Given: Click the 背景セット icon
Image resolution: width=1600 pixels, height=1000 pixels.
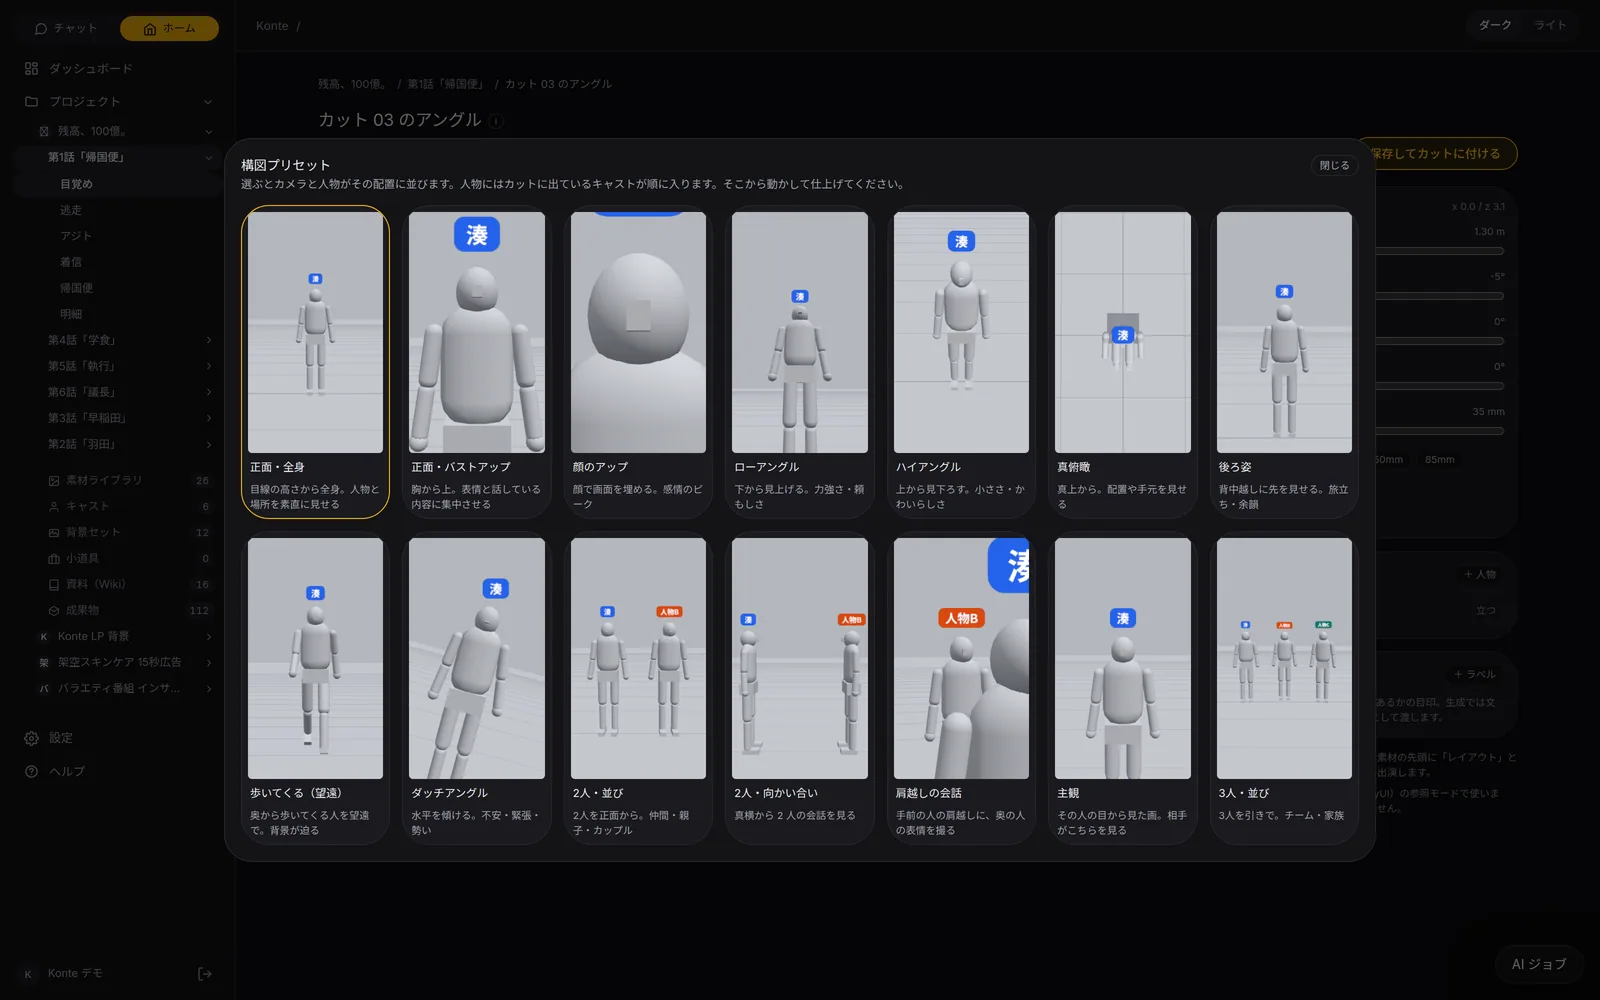Looking at the screenshot, I should point(54,533).
